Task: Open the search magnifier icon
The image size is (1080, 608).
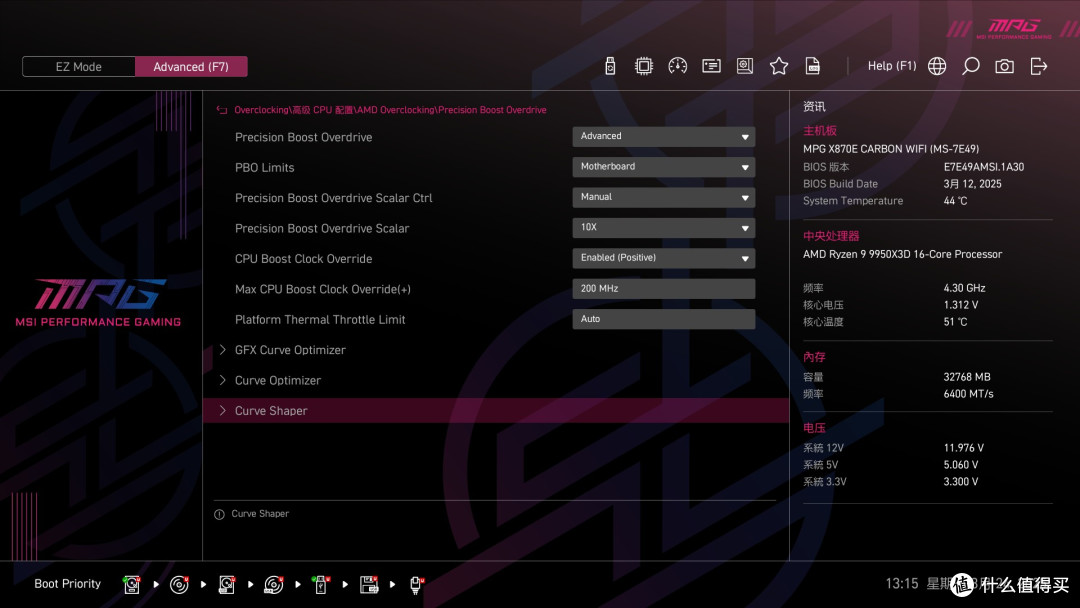Action: [970, 66]
